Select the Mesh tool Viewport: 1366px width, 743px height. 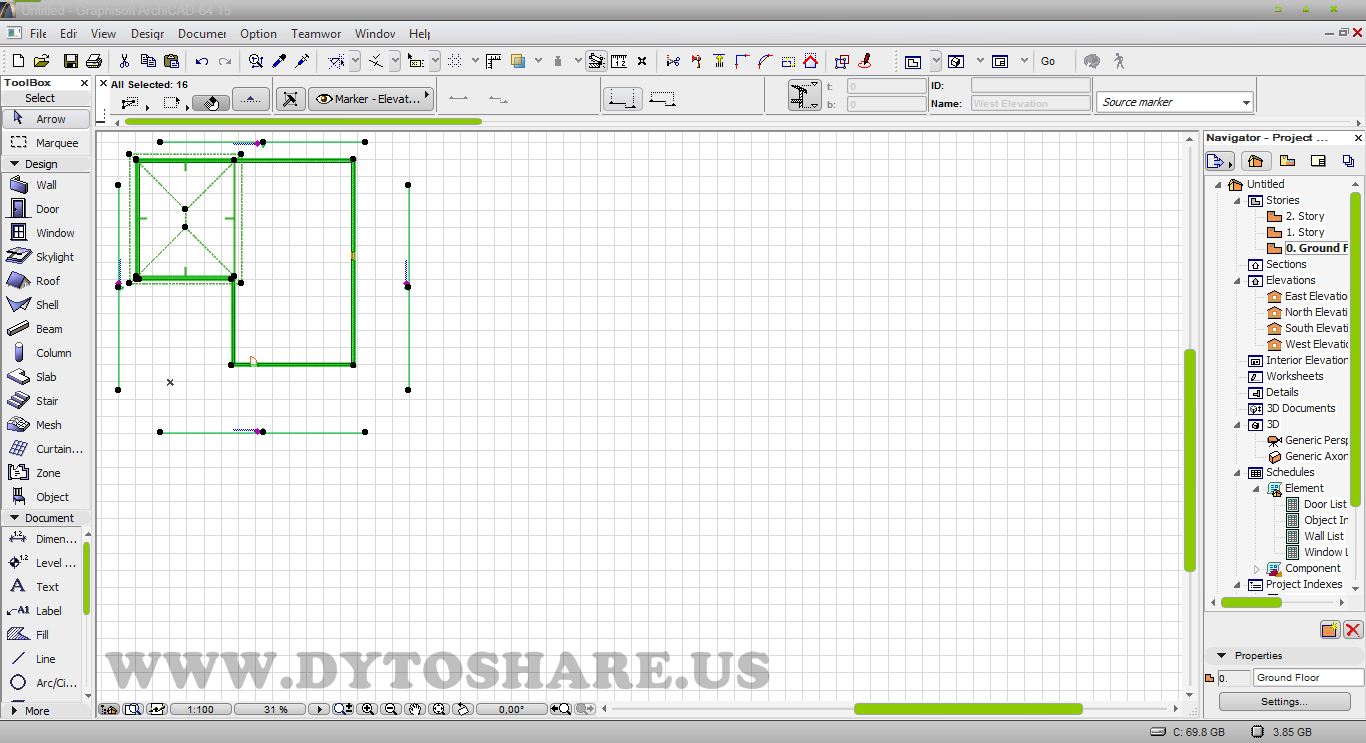46,425
